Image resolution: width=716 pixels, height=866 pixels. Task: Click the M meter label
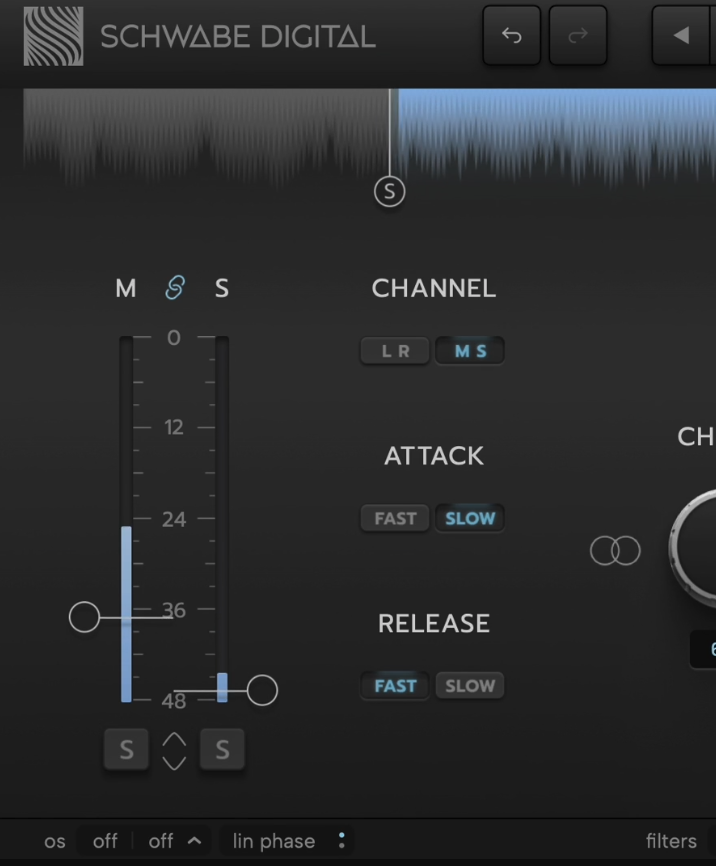point(126,288)
